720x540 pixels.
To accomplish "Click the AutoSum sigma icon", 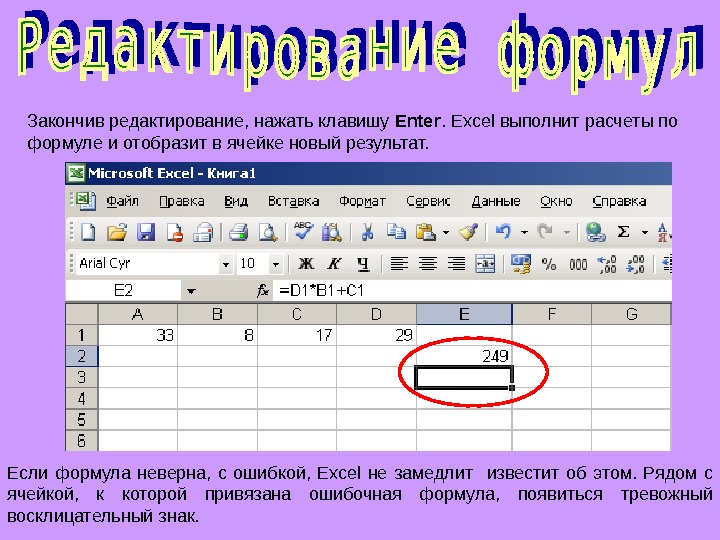I will [623, 232].
